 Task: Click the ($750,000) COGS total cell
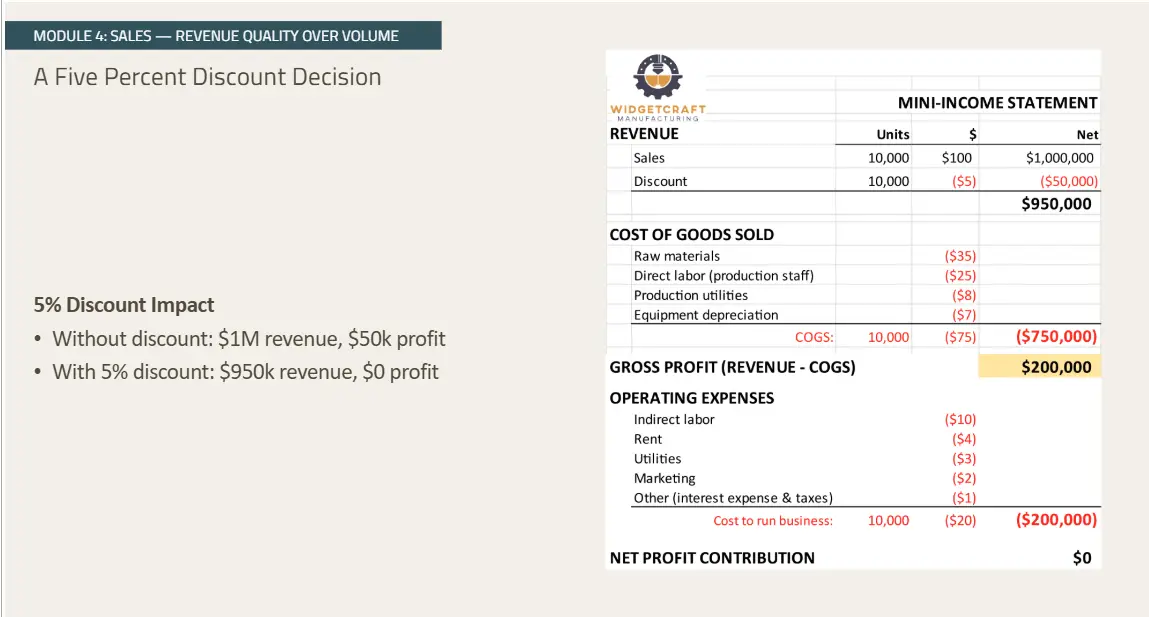[x=1056, y=337]
